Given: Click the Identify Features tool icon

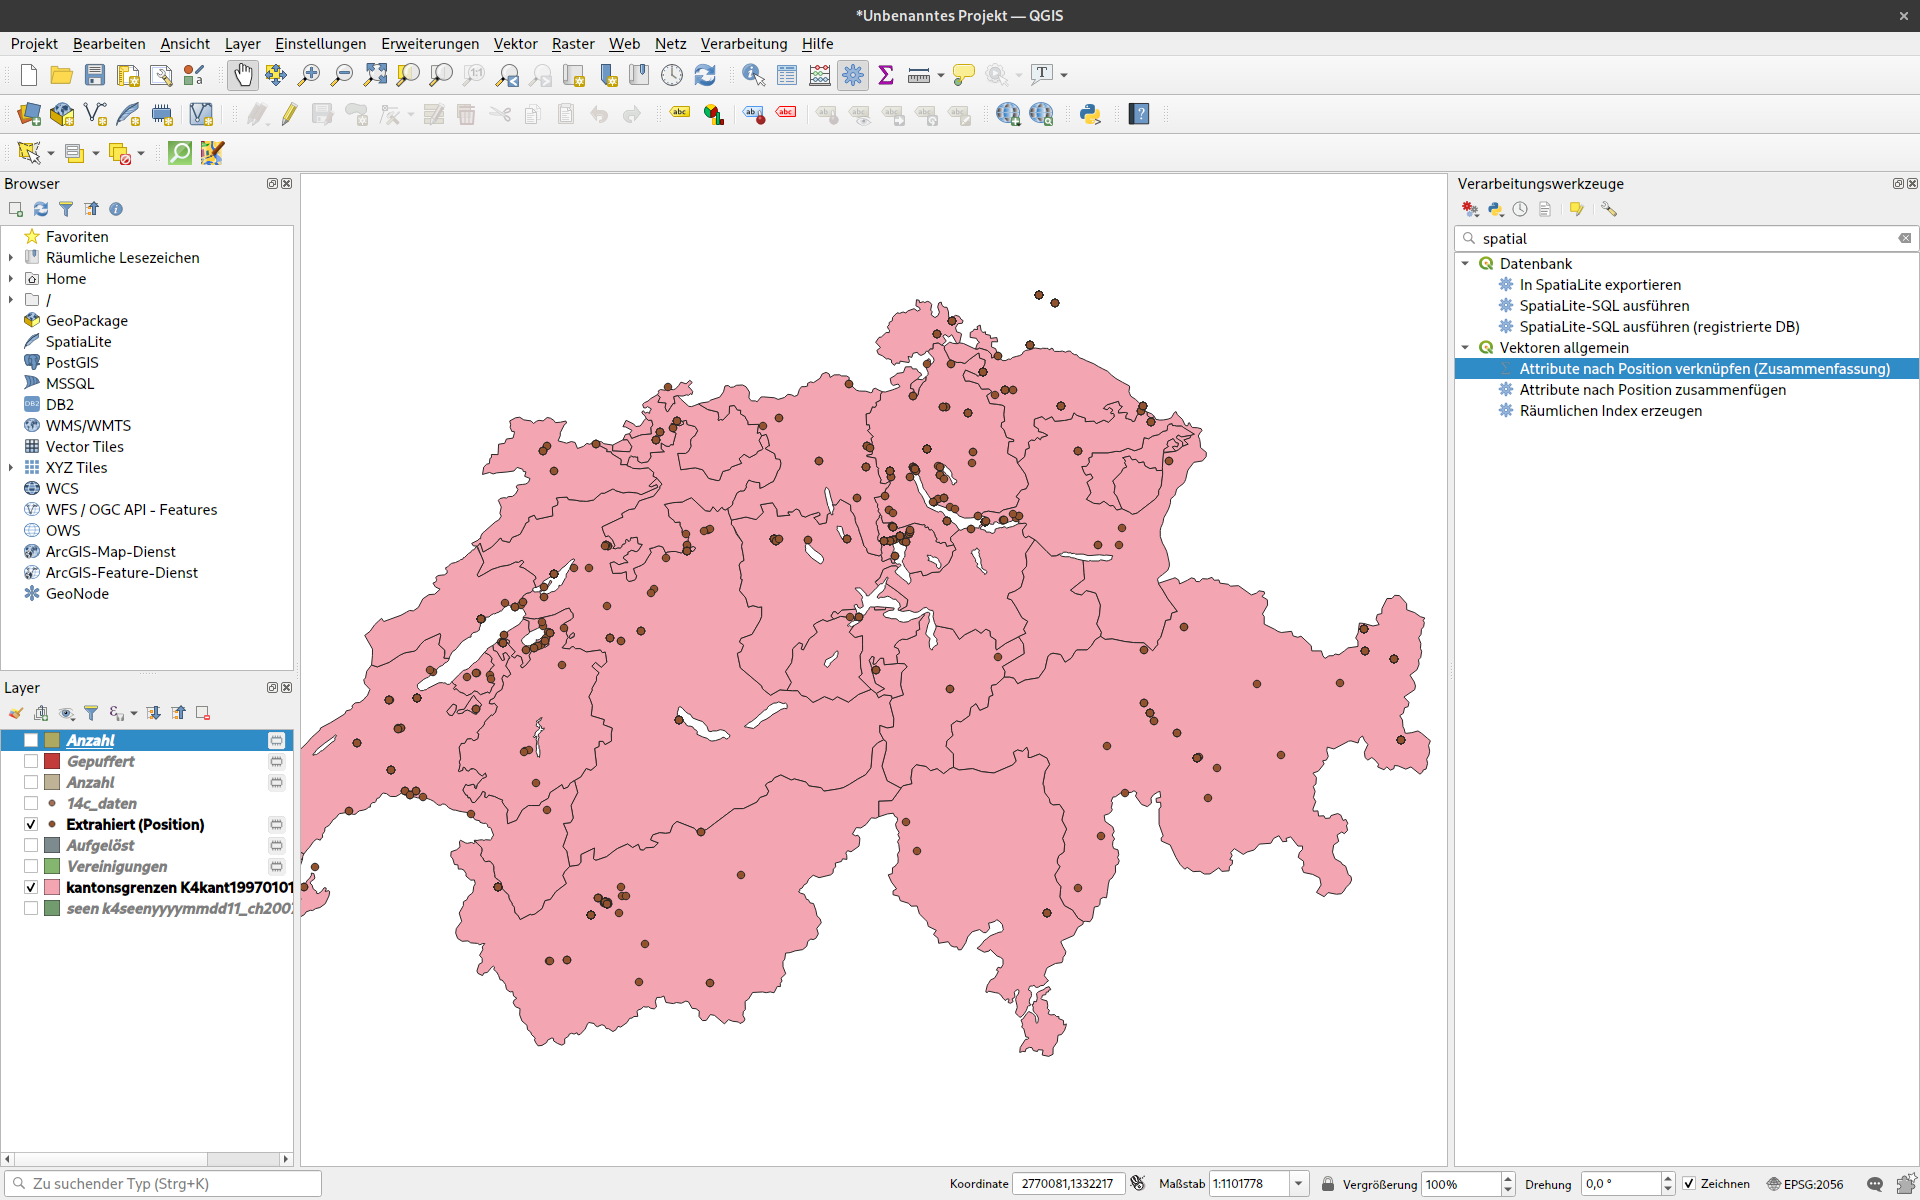Looking at the screenshot, I should coord(753,75).
